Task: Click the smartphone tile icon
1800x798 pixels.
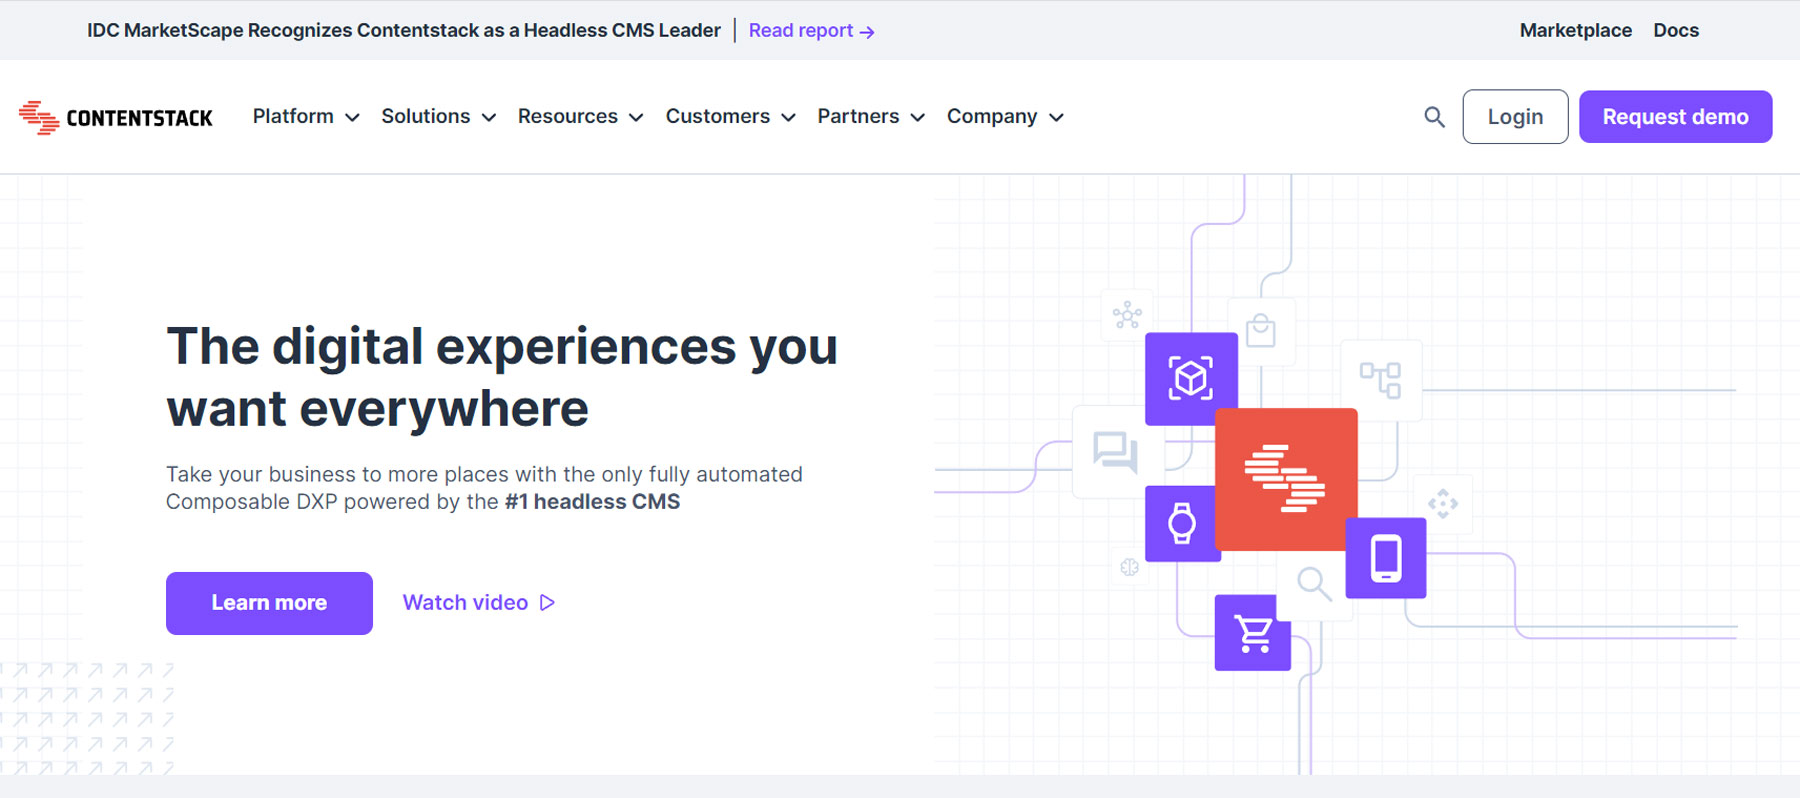Action: click(x=1386, y=558)
